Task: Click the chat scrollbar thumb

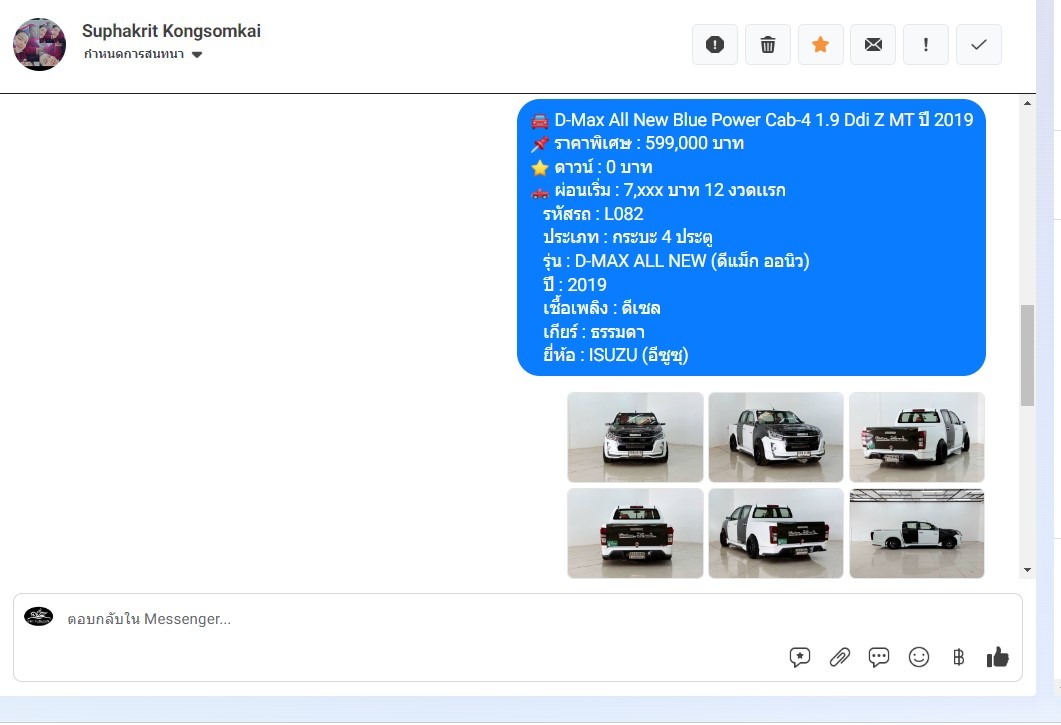Action: (1027, 355)
